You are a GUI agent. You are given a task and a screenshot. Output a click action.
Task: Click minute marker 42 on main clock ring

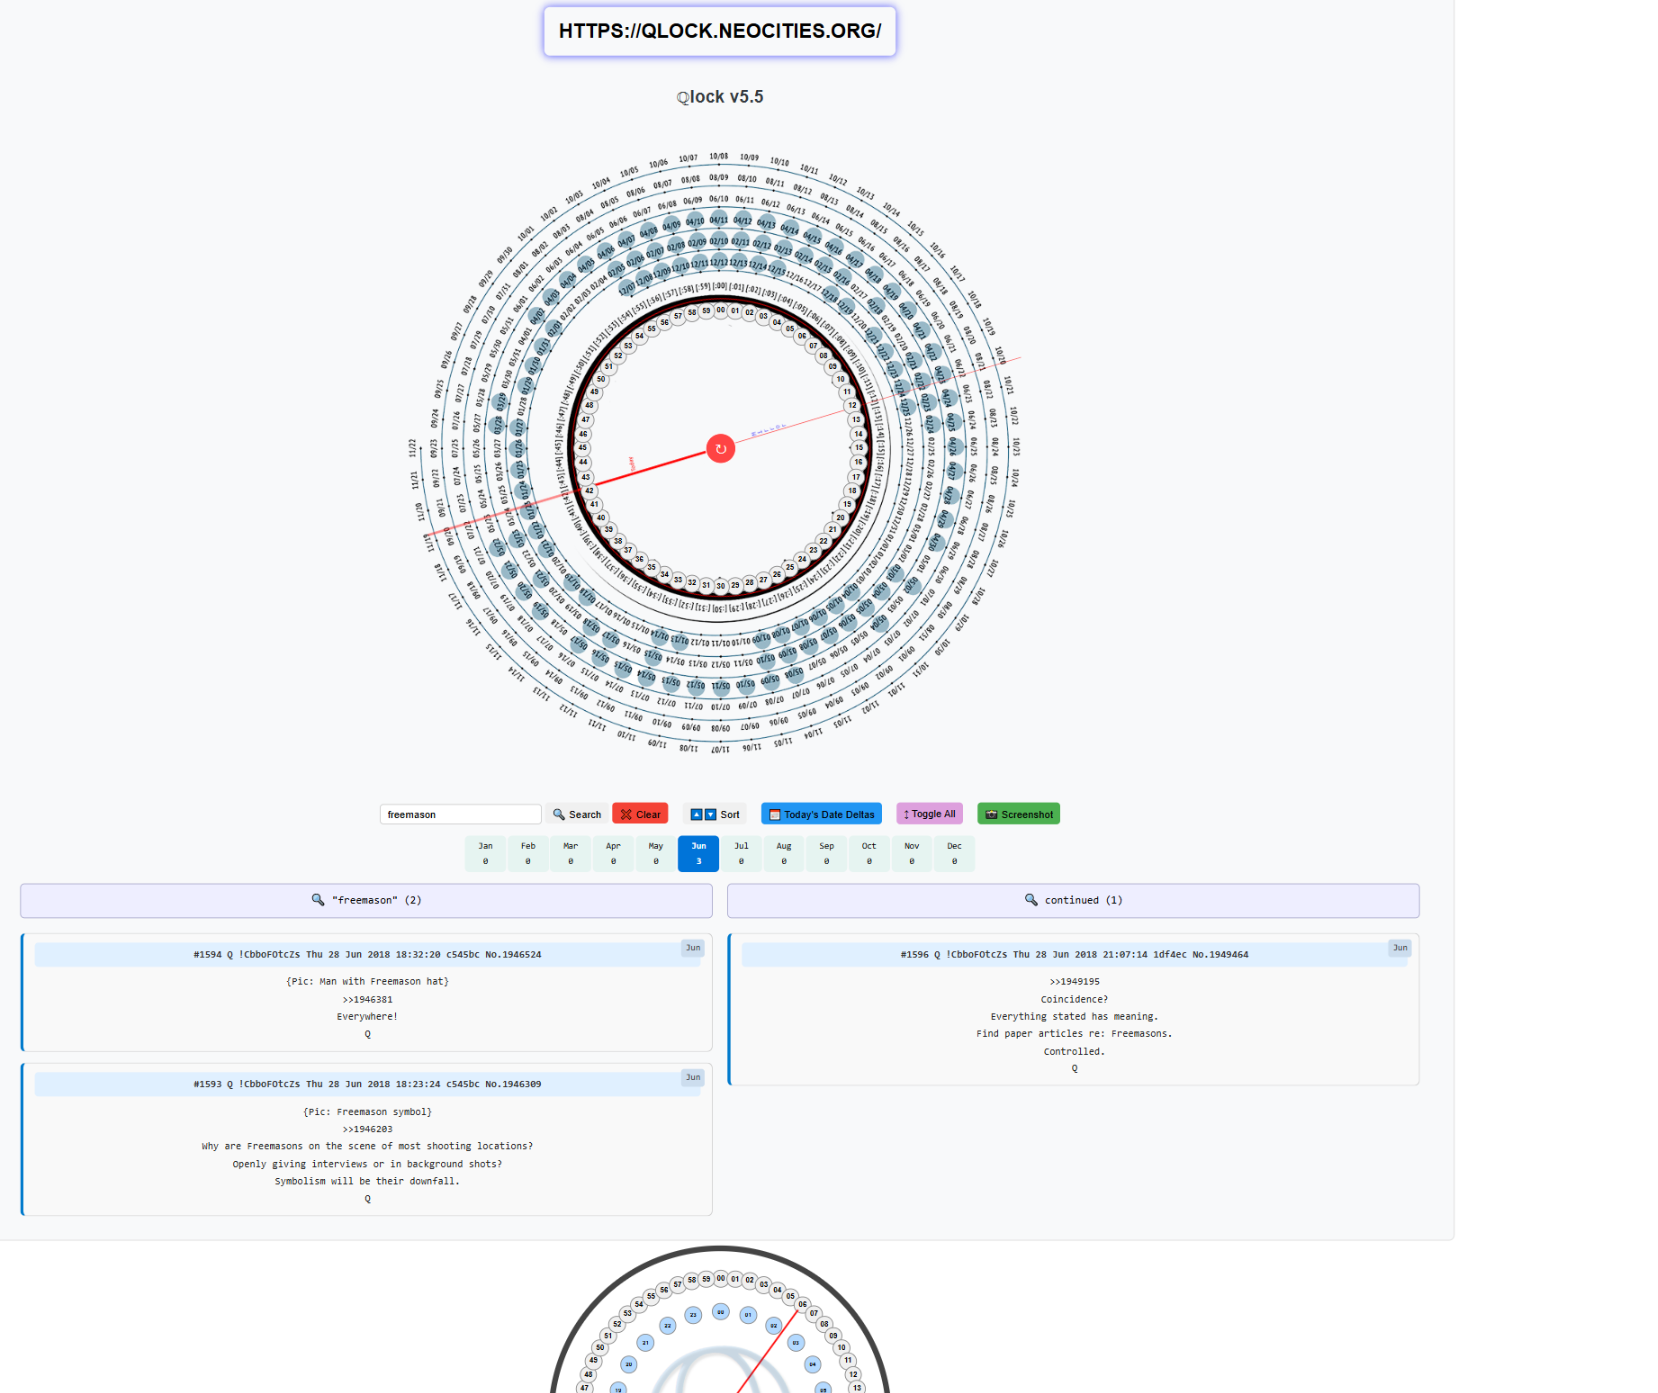click(x=589, y=491)
